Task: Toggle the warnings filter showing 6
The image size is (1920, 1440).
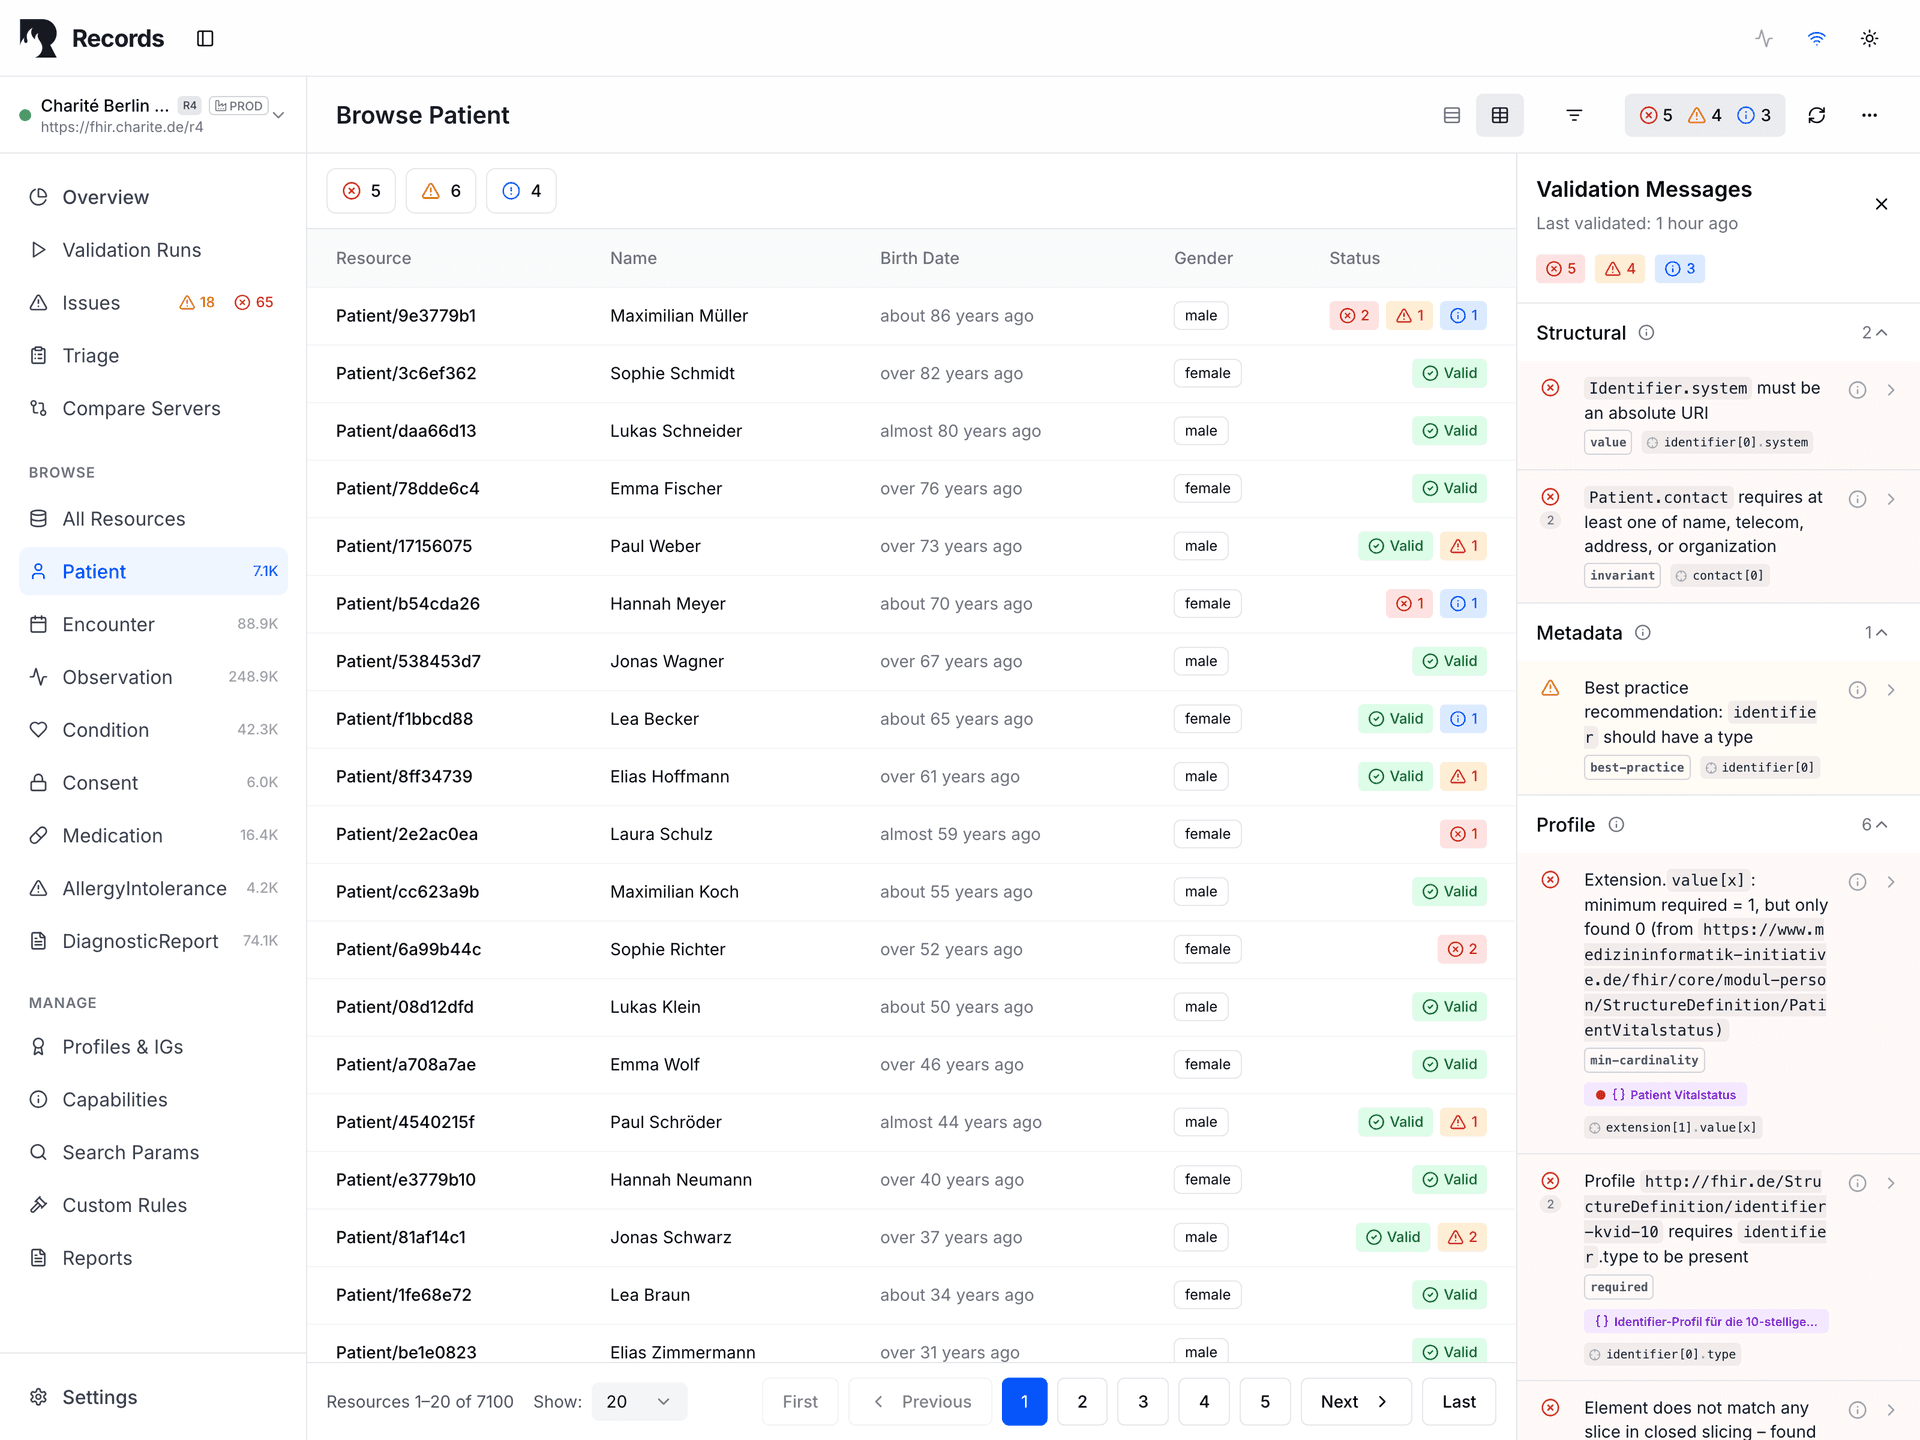Action: [440, 190]
